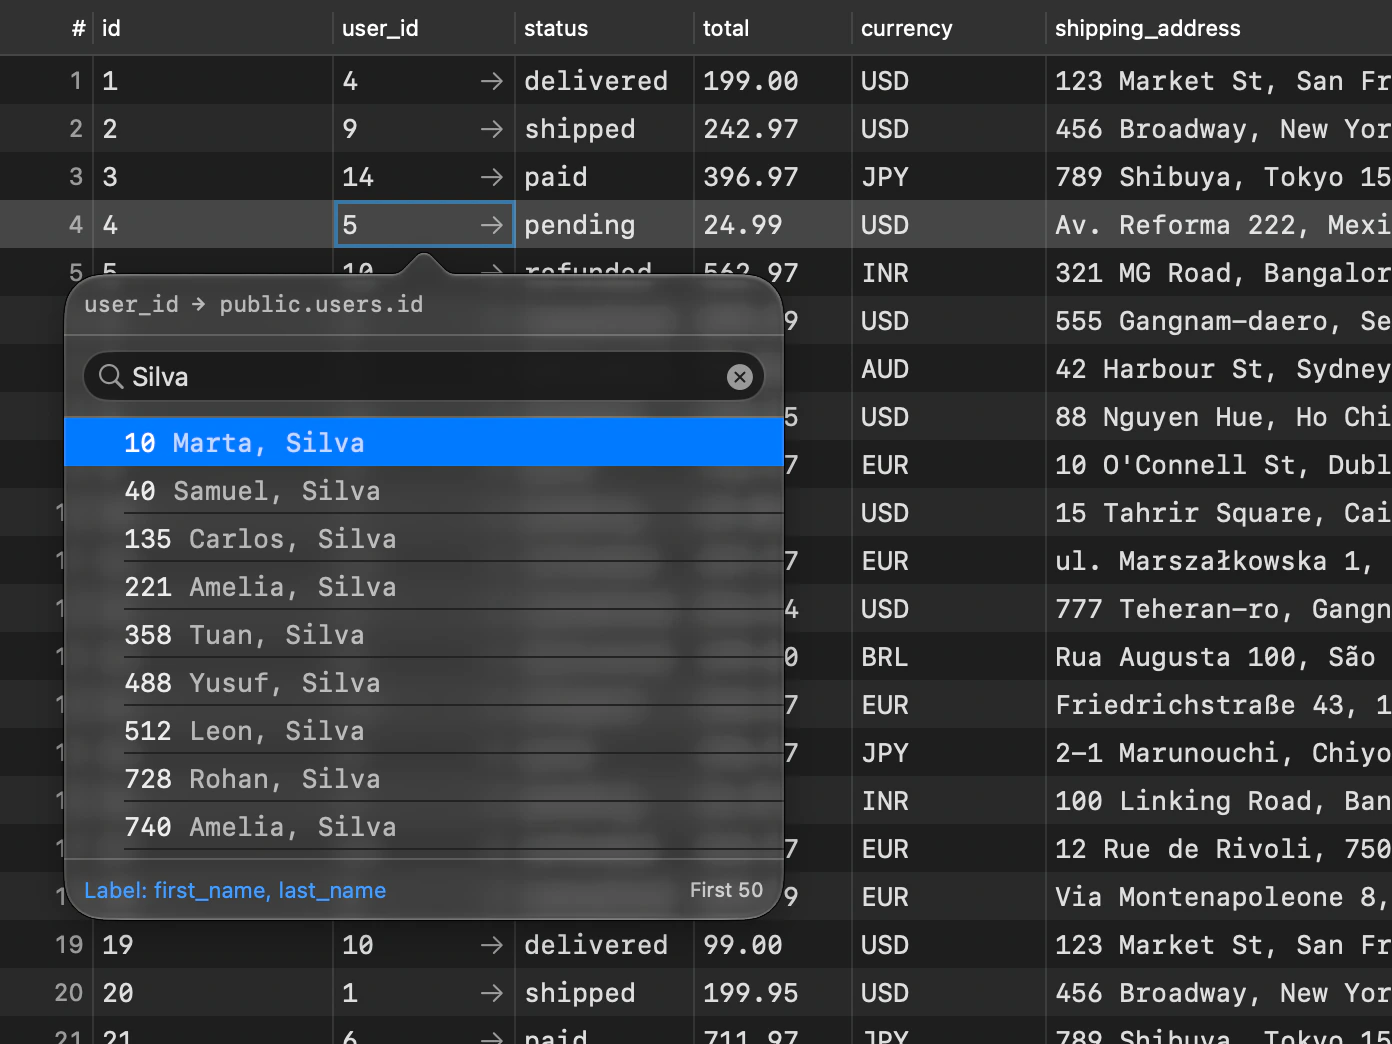Follow foreign key arrow in row 20
This screenshot has width=1392, height=1044.
[491, 993]
